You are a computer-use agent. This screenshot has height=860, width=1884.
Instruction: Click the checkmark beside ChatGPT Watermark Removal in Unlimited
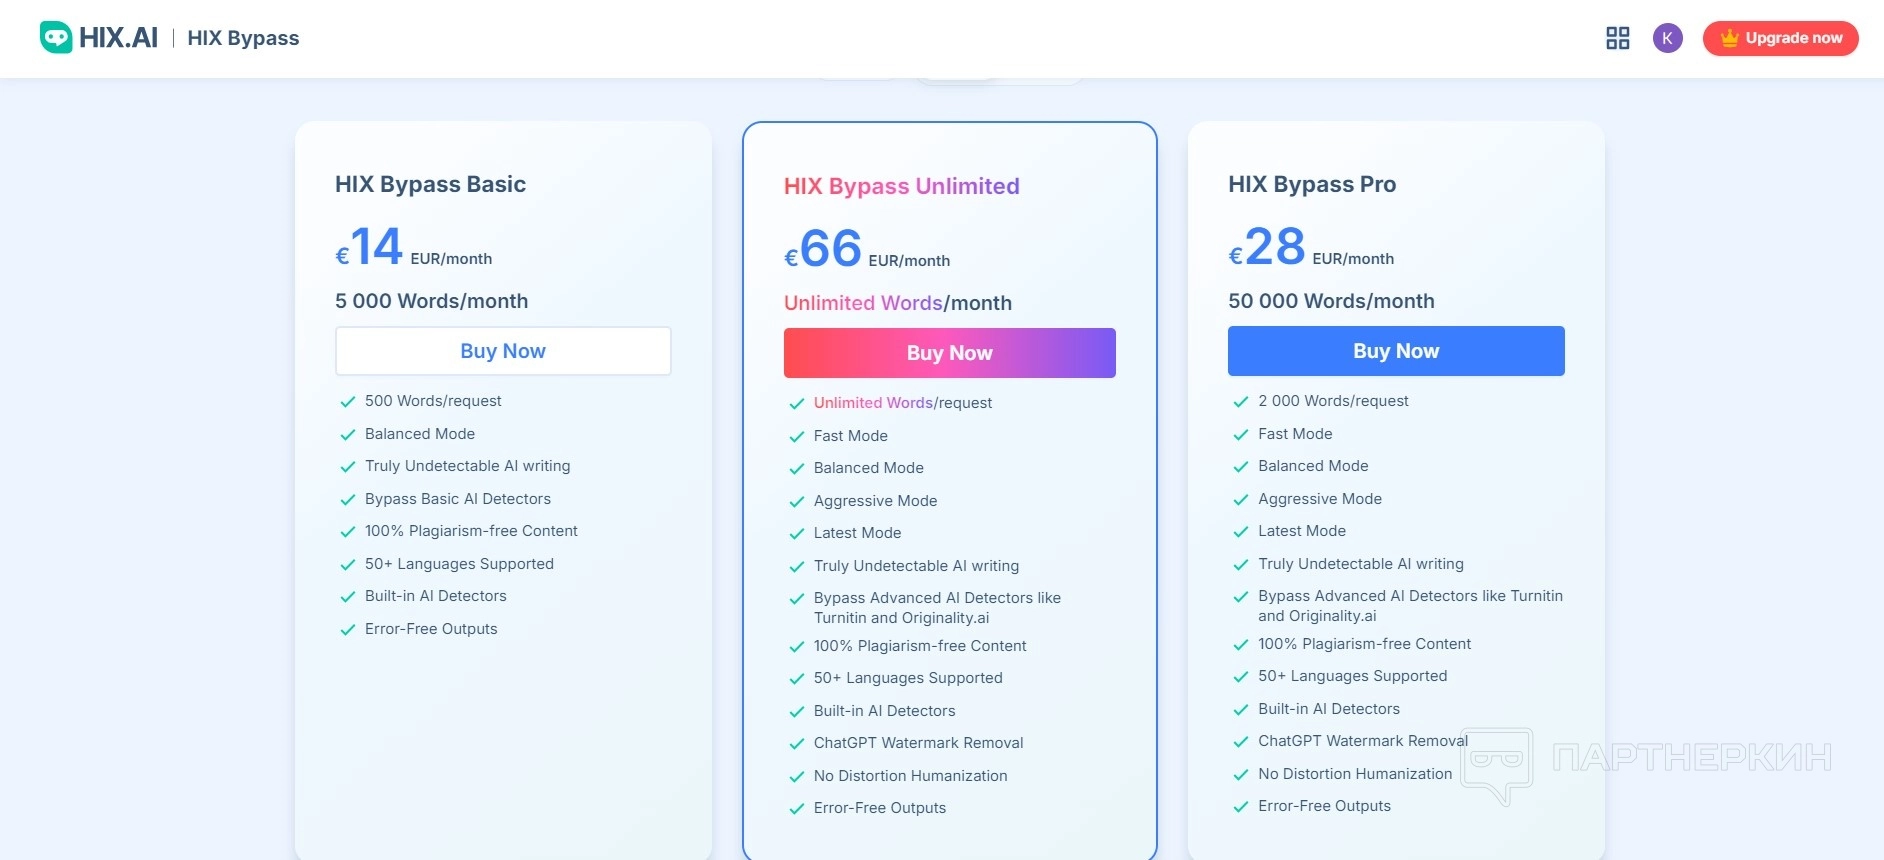797,744
